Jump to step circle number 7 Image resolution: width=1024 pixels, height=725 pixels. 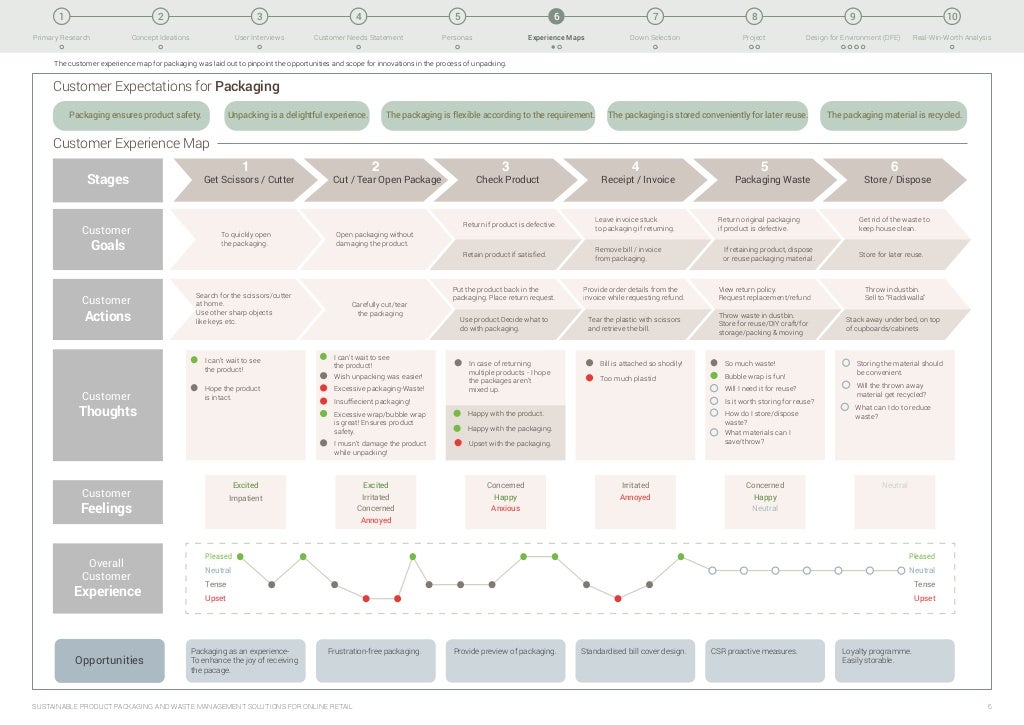pyautogui.click(x=655, y=16)
